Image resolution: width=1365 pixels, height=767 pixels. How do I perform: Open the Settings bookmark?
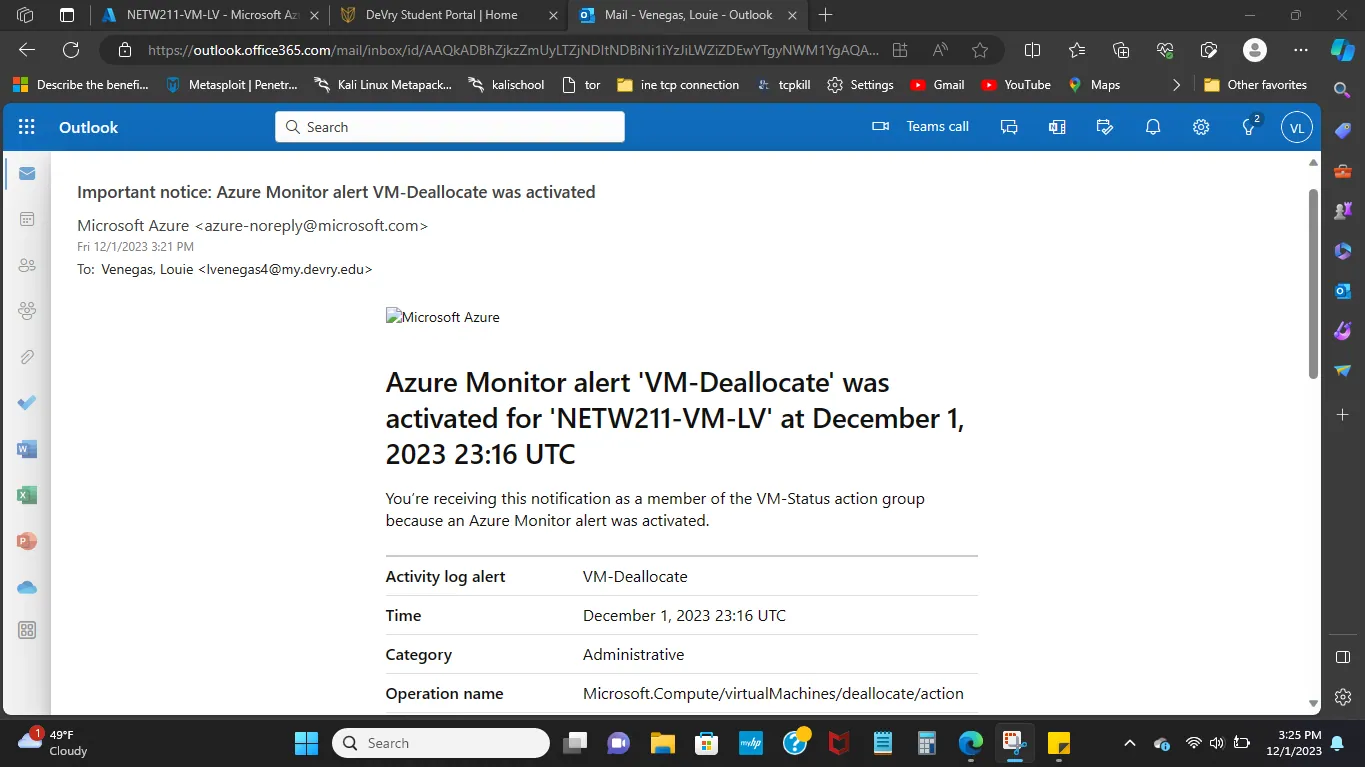(x=861, y=85)
